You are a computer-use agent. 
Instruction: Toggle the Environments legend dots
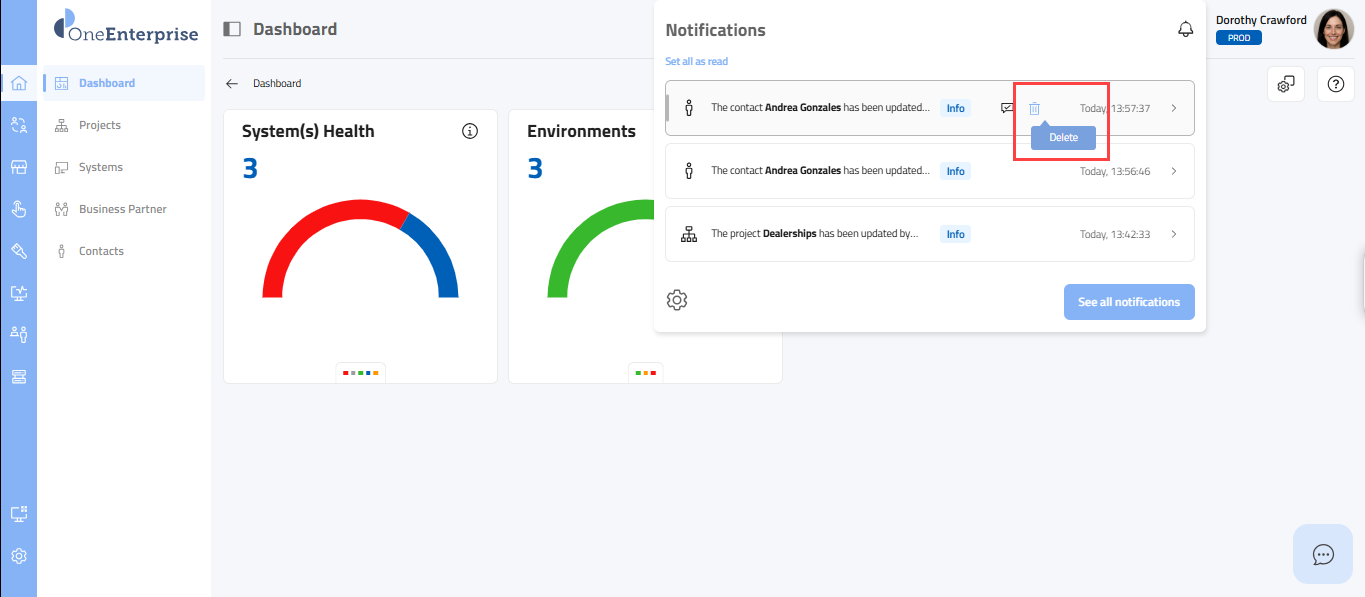(x=645, y=373)
